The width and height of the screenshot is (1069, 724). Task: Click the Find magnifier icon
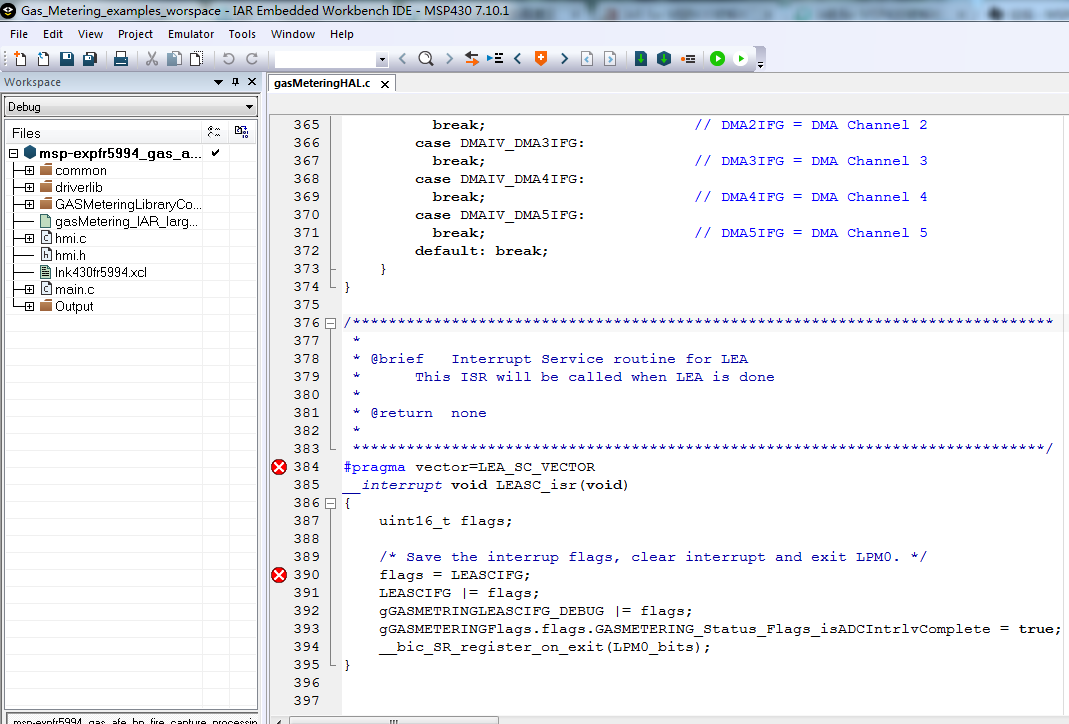pyautogui.click(x=425, y=59)
